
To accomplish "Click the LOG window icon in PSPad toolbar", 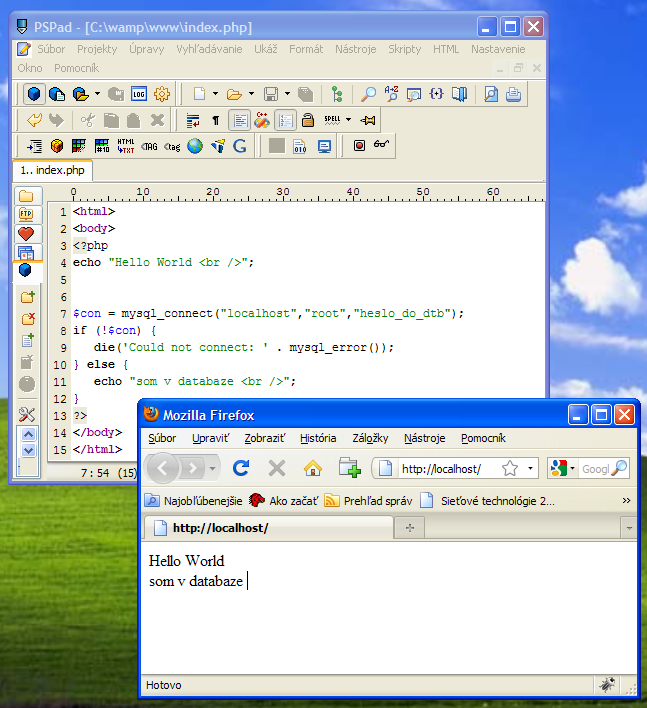I will (x=139, y=94).
